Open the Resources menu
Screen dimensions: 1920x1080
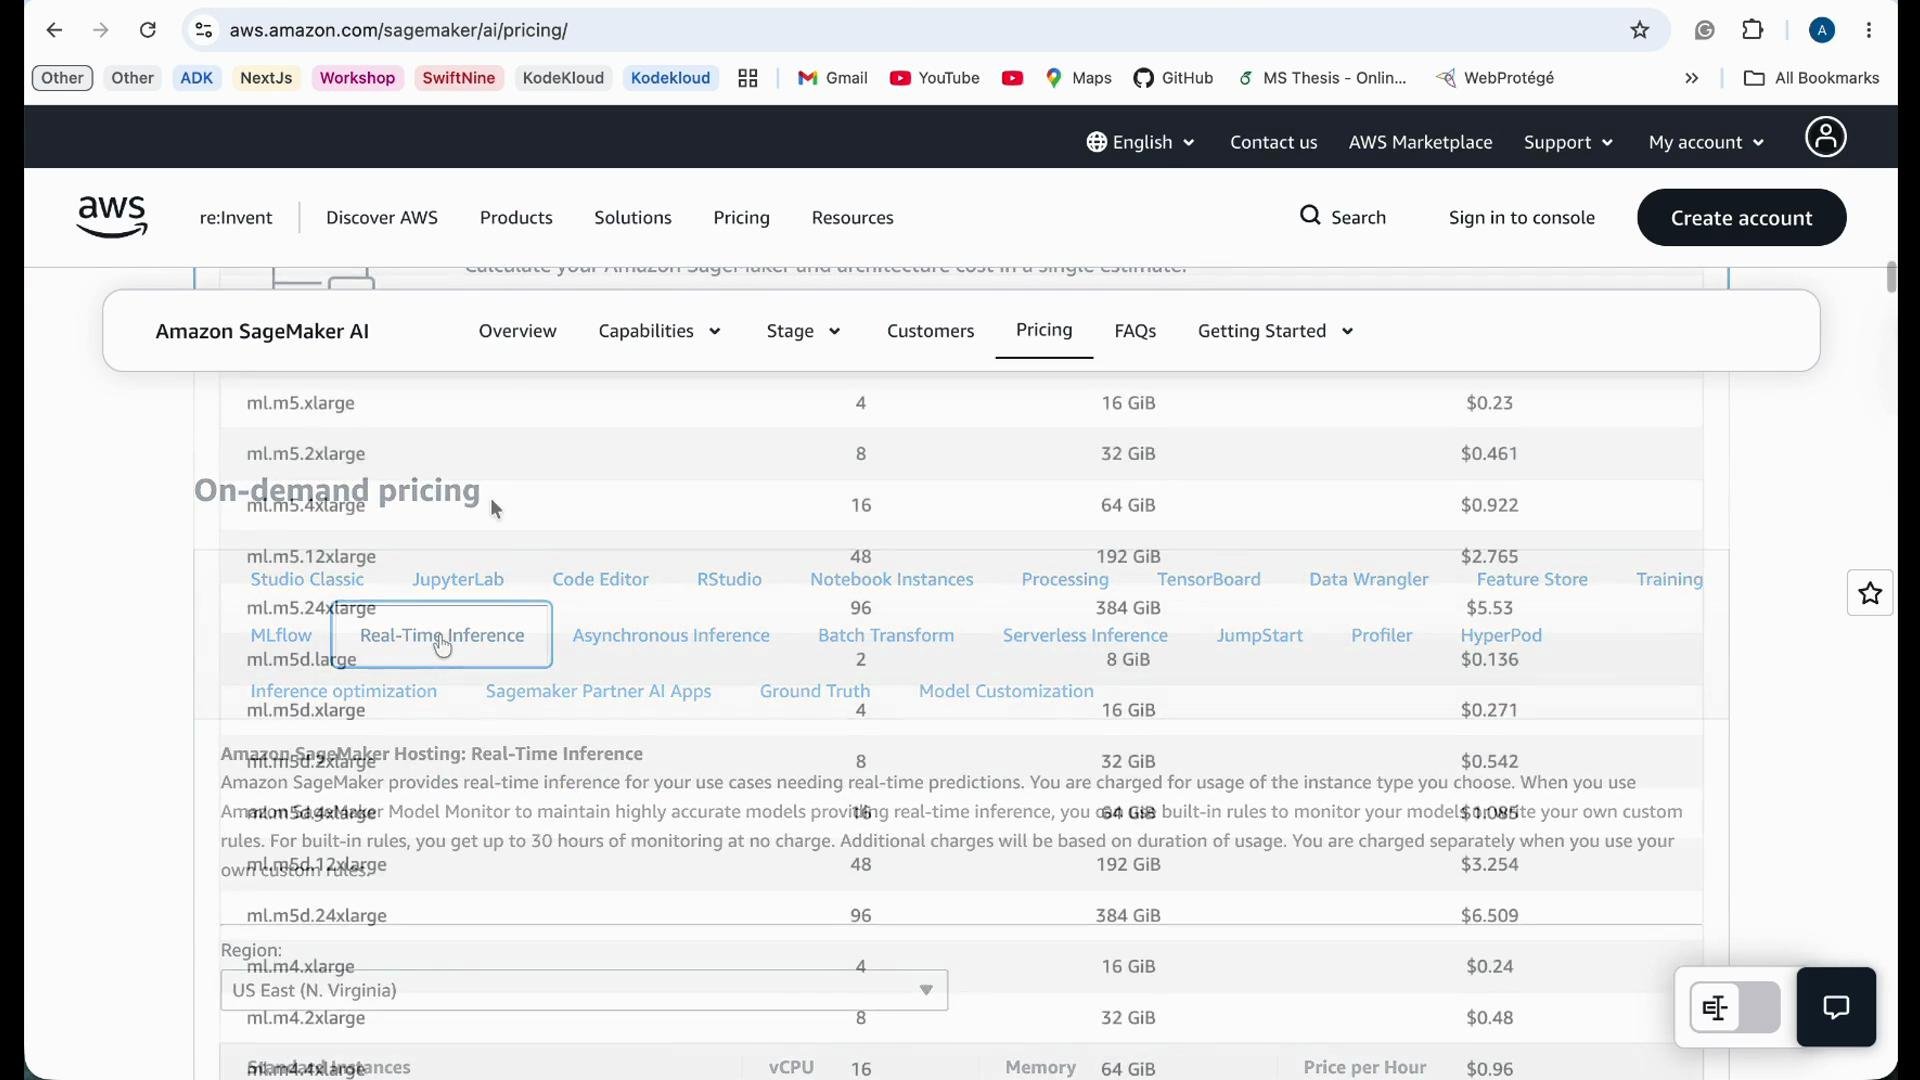click(853, 218)
